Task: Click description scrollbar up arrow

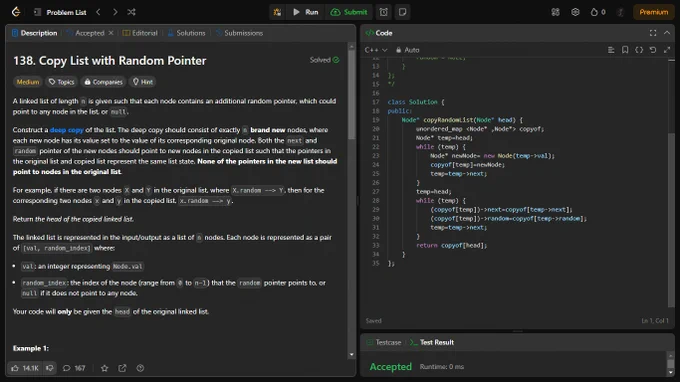Action: coord(351,46)
